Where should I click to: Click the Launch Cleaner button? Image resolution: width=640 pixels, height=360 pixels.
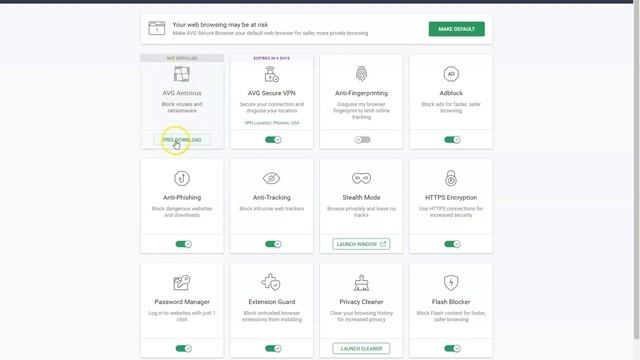point(361,349)
